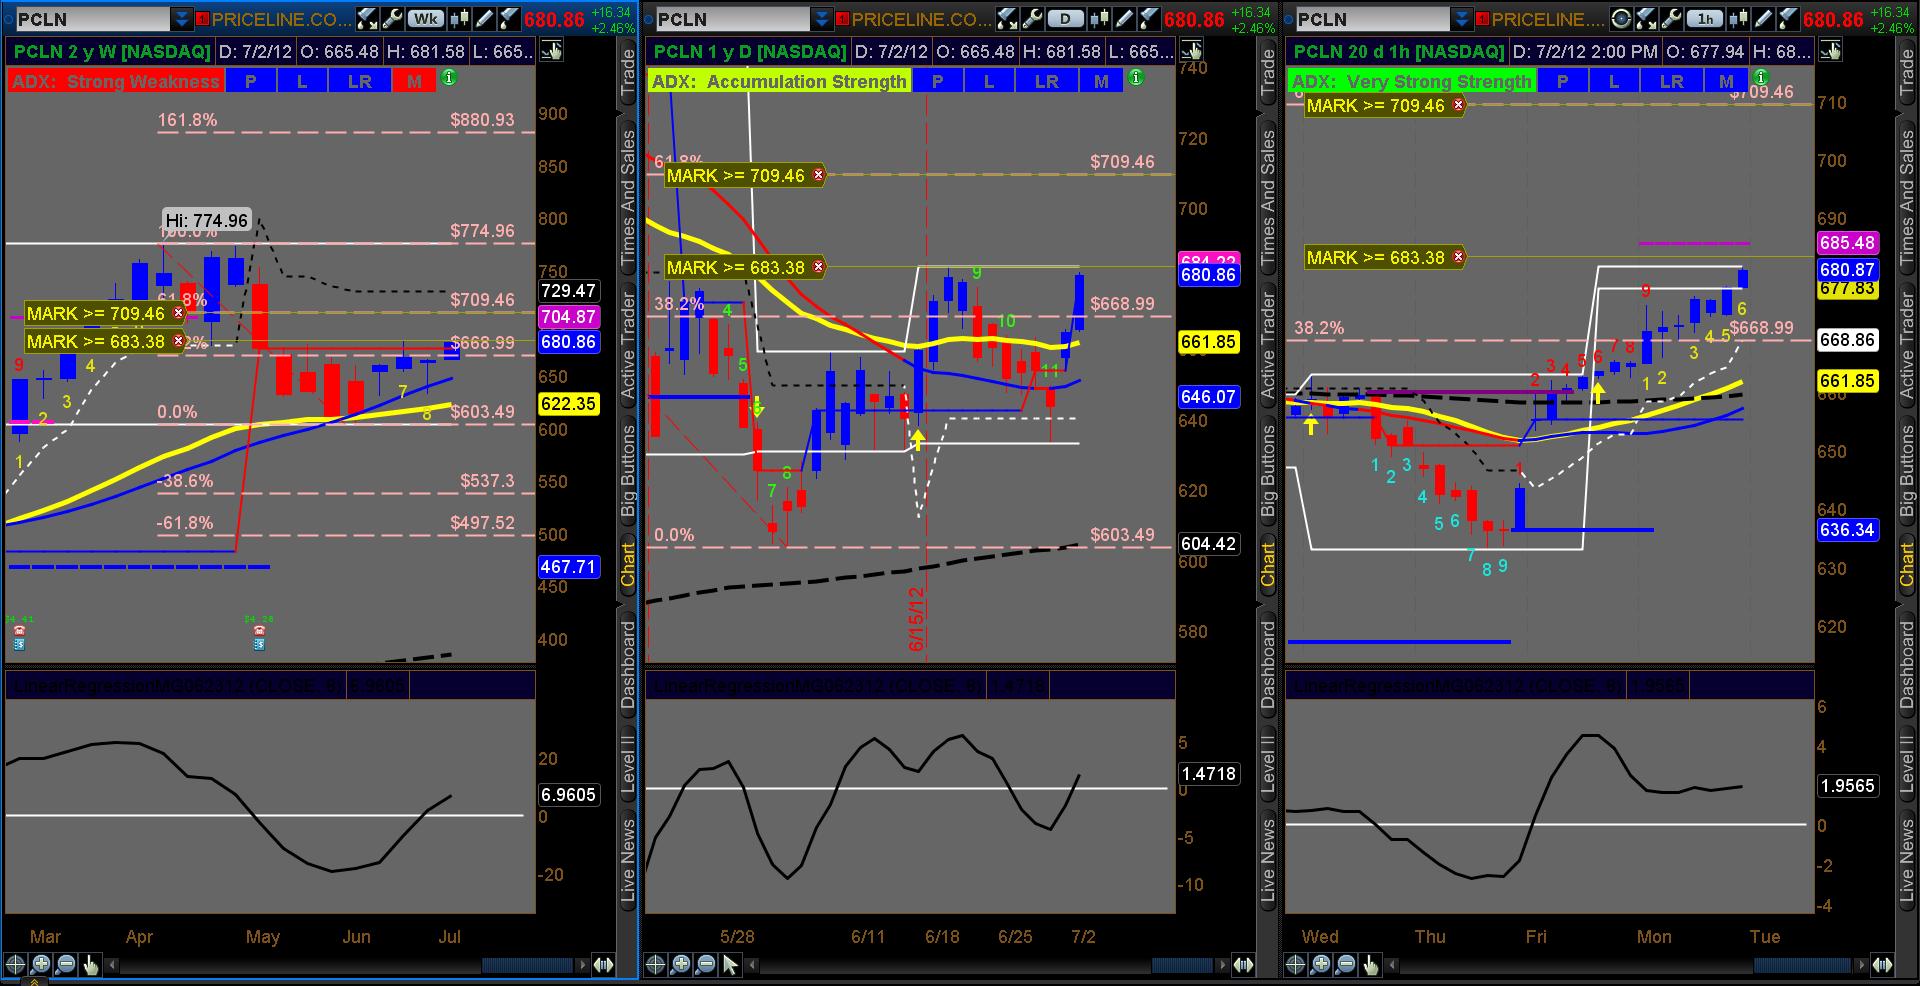
Task: Zoom in on the daily chart
Action: tap(680, 965)
